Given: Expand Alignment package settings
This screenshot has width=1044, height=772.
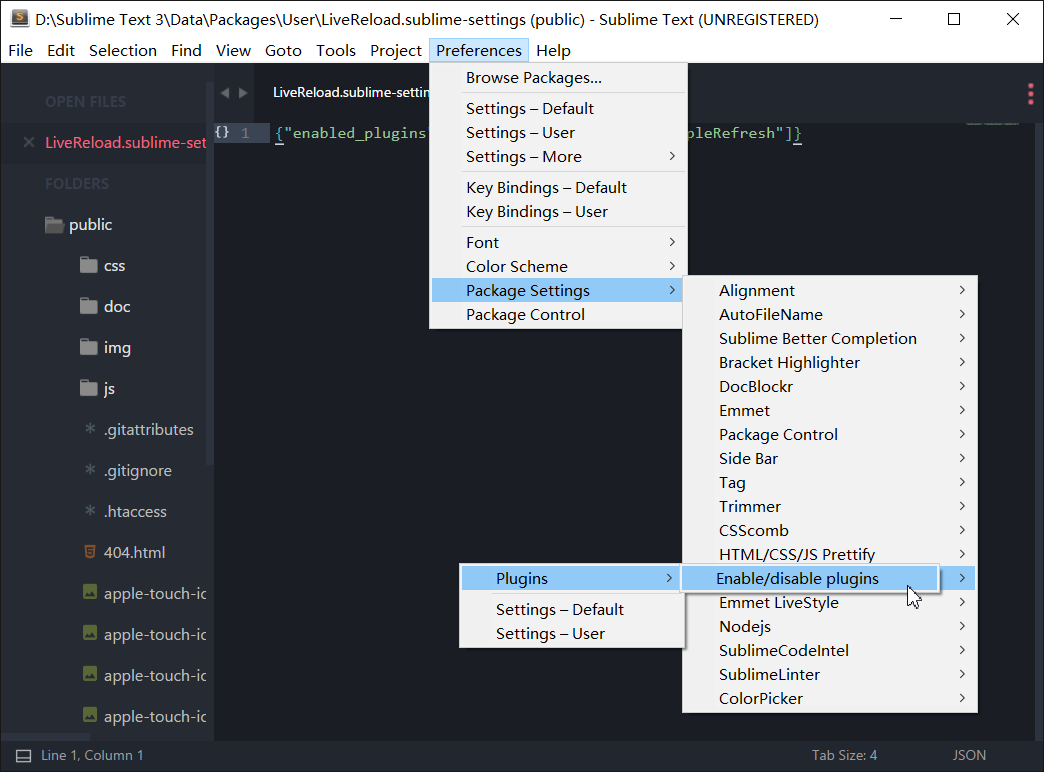Looking at the screenshot, I should [830, 290].
